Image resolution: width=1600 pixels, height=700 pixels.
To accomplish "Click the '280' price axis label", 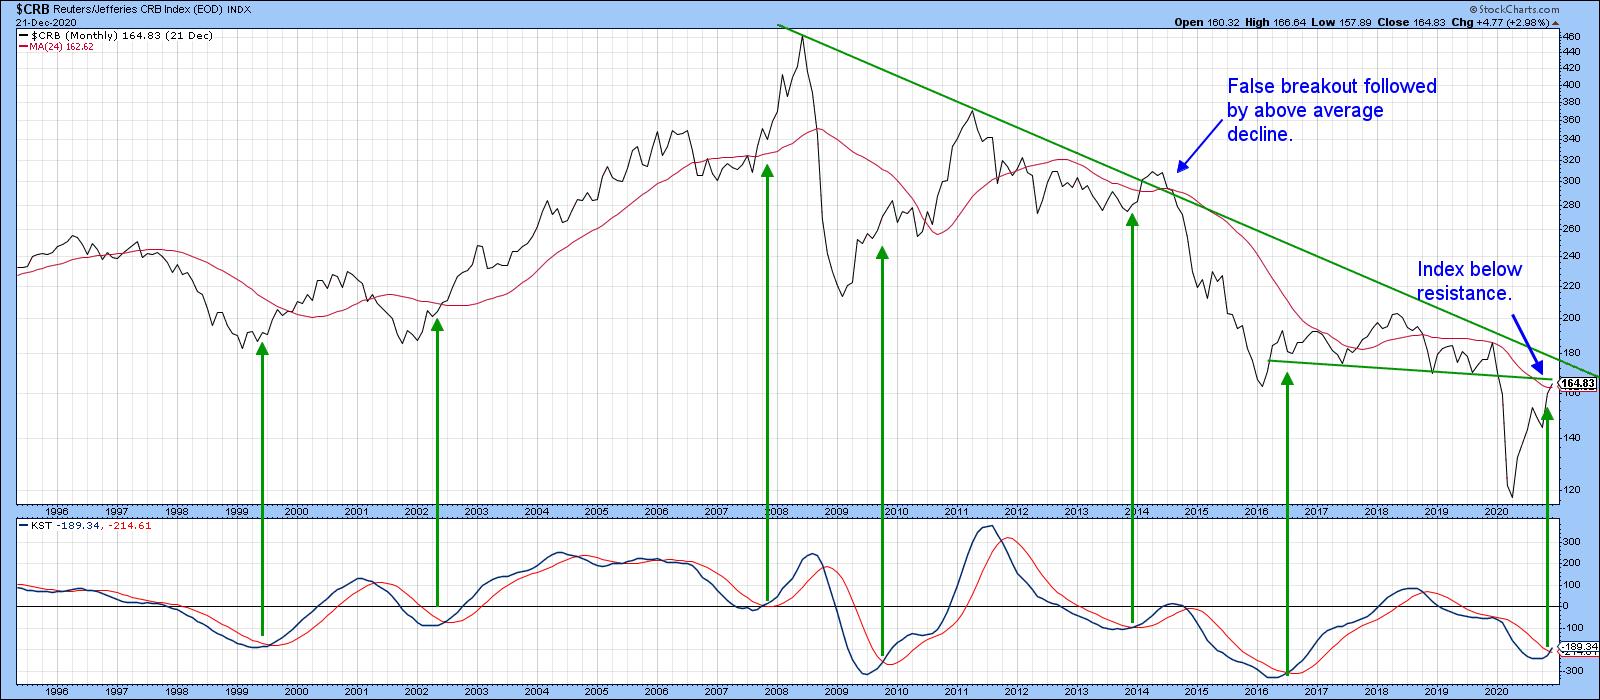I will [1569, 205].
